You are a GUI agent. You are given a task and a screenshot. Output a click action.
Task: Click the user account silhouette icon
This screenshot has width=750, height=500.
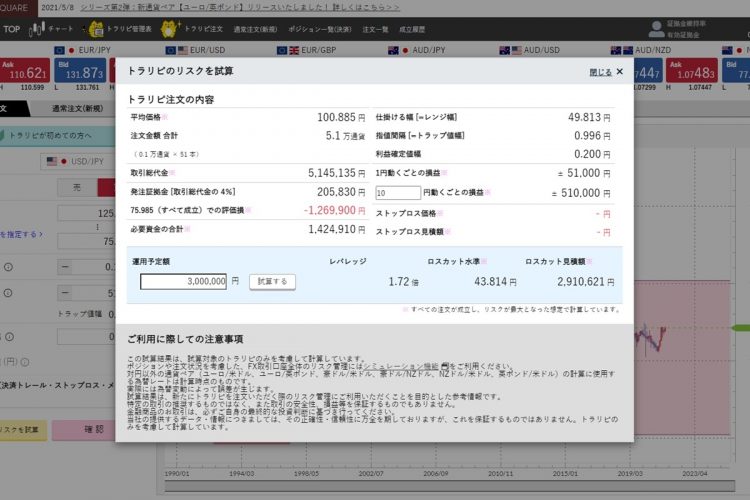click(x=656, y=29)
